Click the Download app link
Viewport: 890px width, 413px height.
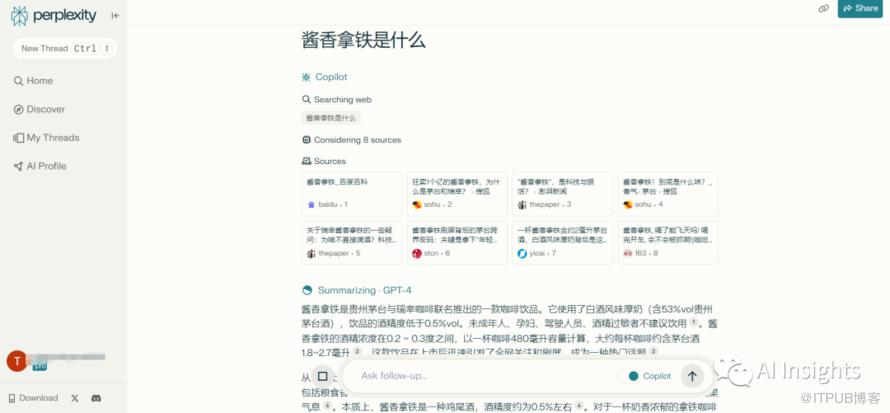click(33, 398)
